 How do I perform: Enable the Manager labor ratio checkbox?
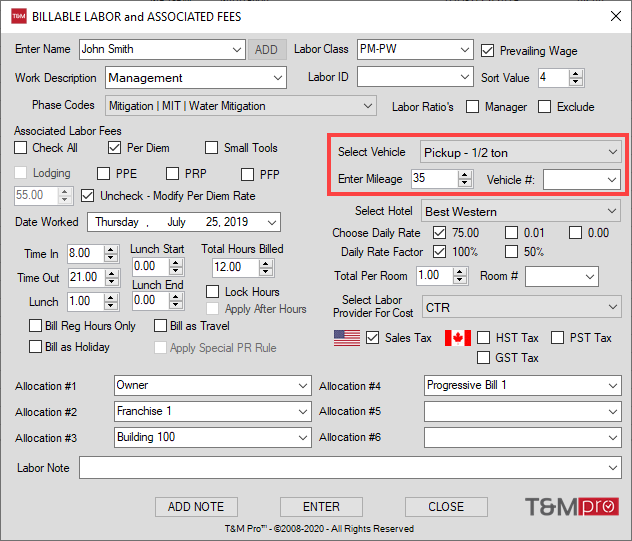pos(472,107)
